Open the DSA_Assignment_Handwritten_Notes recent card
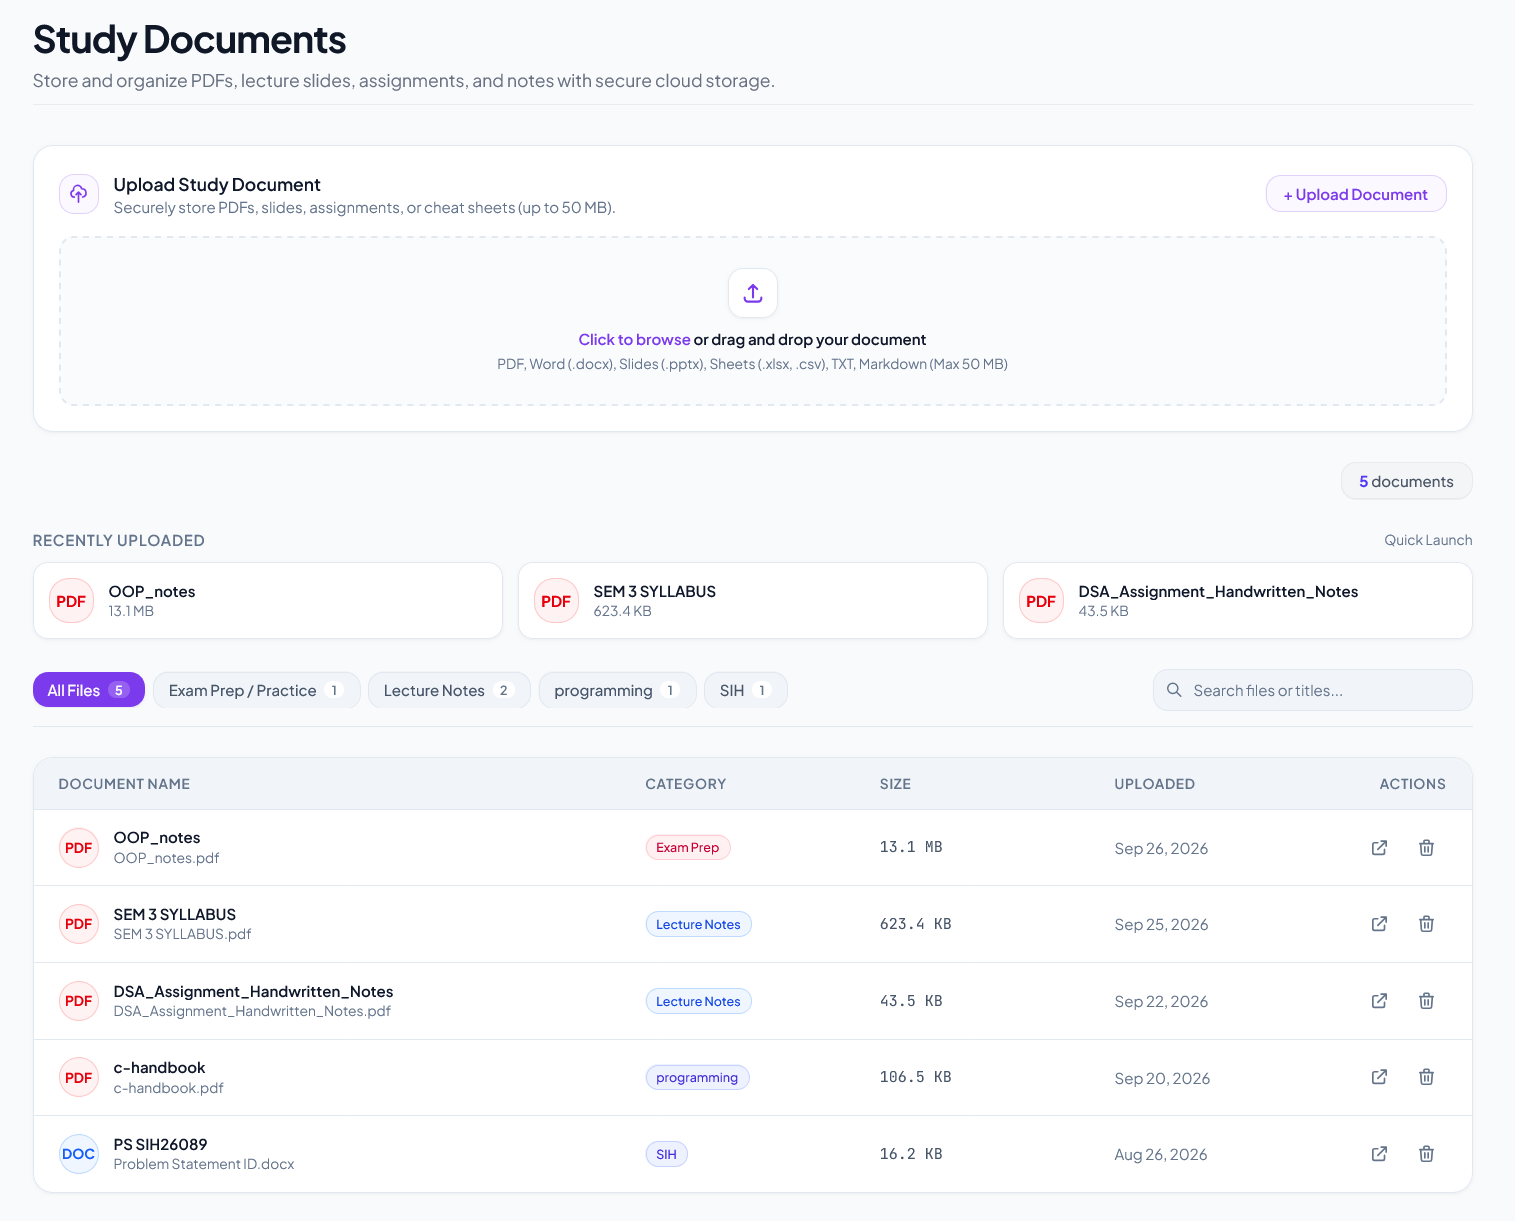The height and width of the screenshot is (1221, 1515). click(1238, 601)
